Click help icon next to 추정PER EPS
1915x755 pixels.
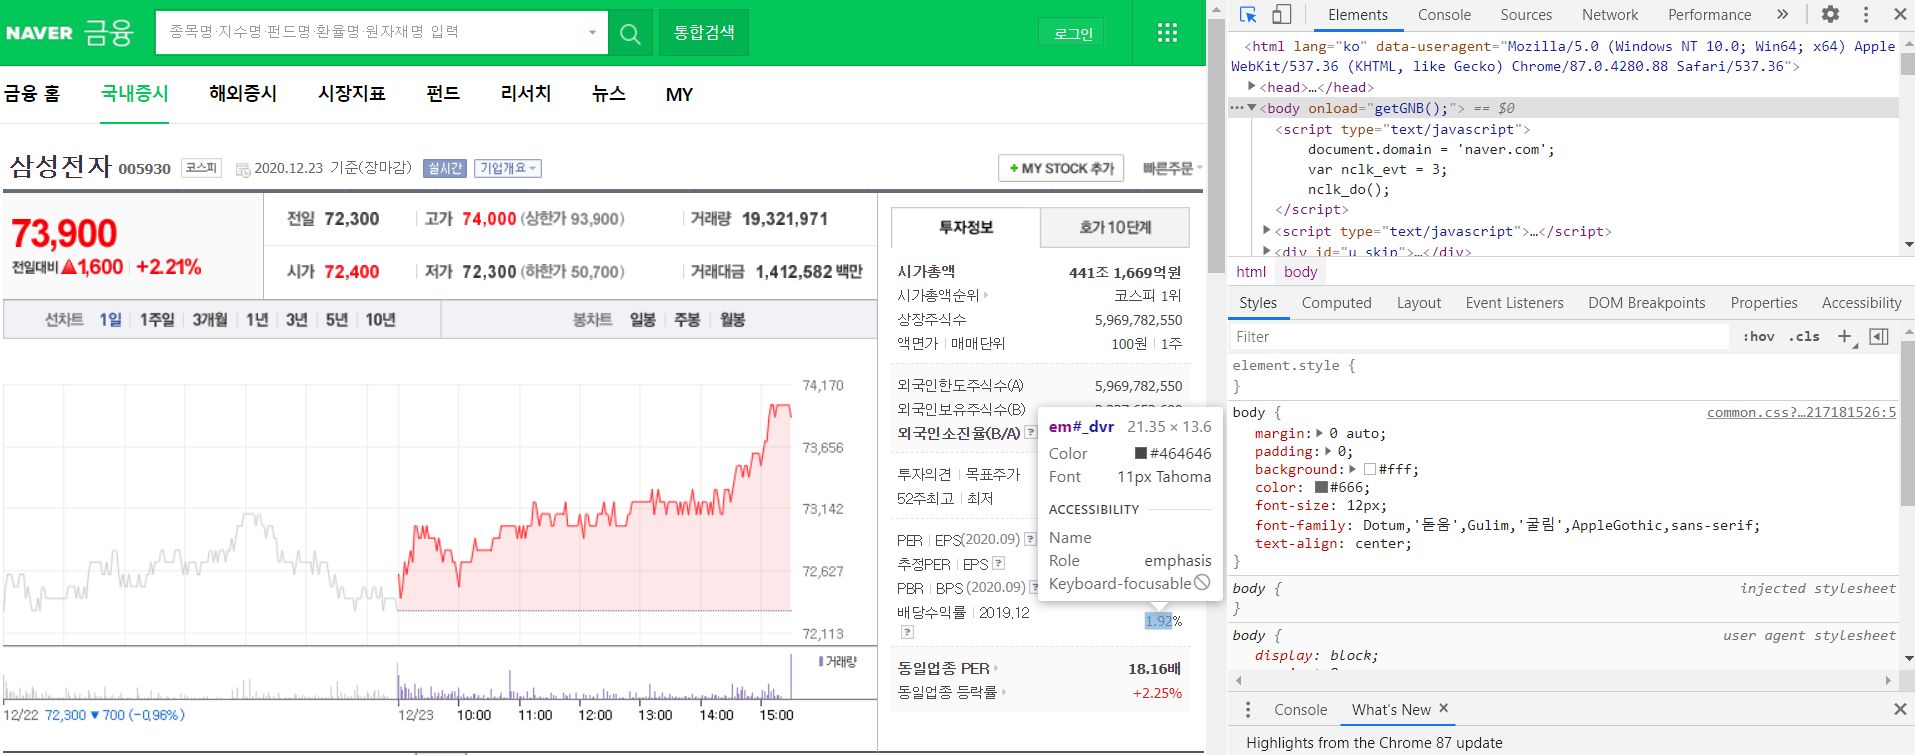click(x=998, y=563)
